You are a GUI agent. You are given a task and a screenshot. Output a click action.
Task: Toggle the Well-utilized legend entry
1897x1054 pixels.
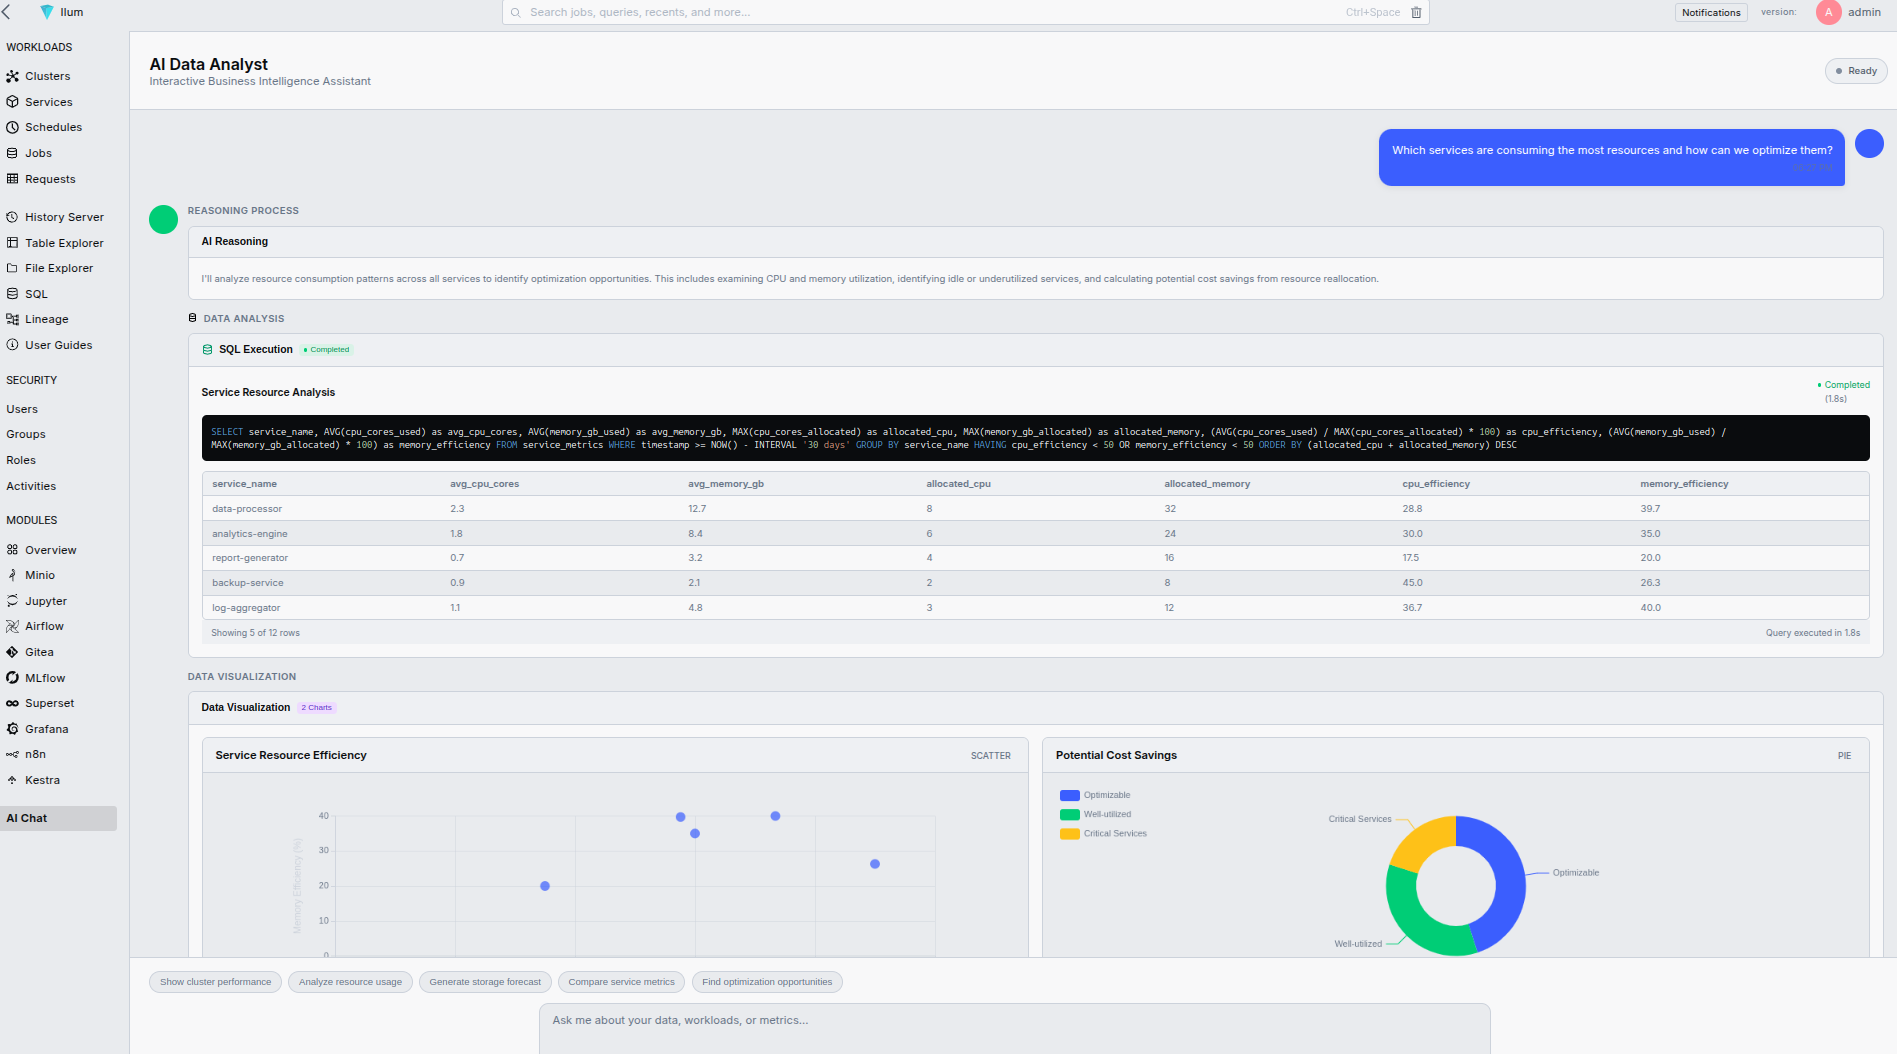point(1108,814)
